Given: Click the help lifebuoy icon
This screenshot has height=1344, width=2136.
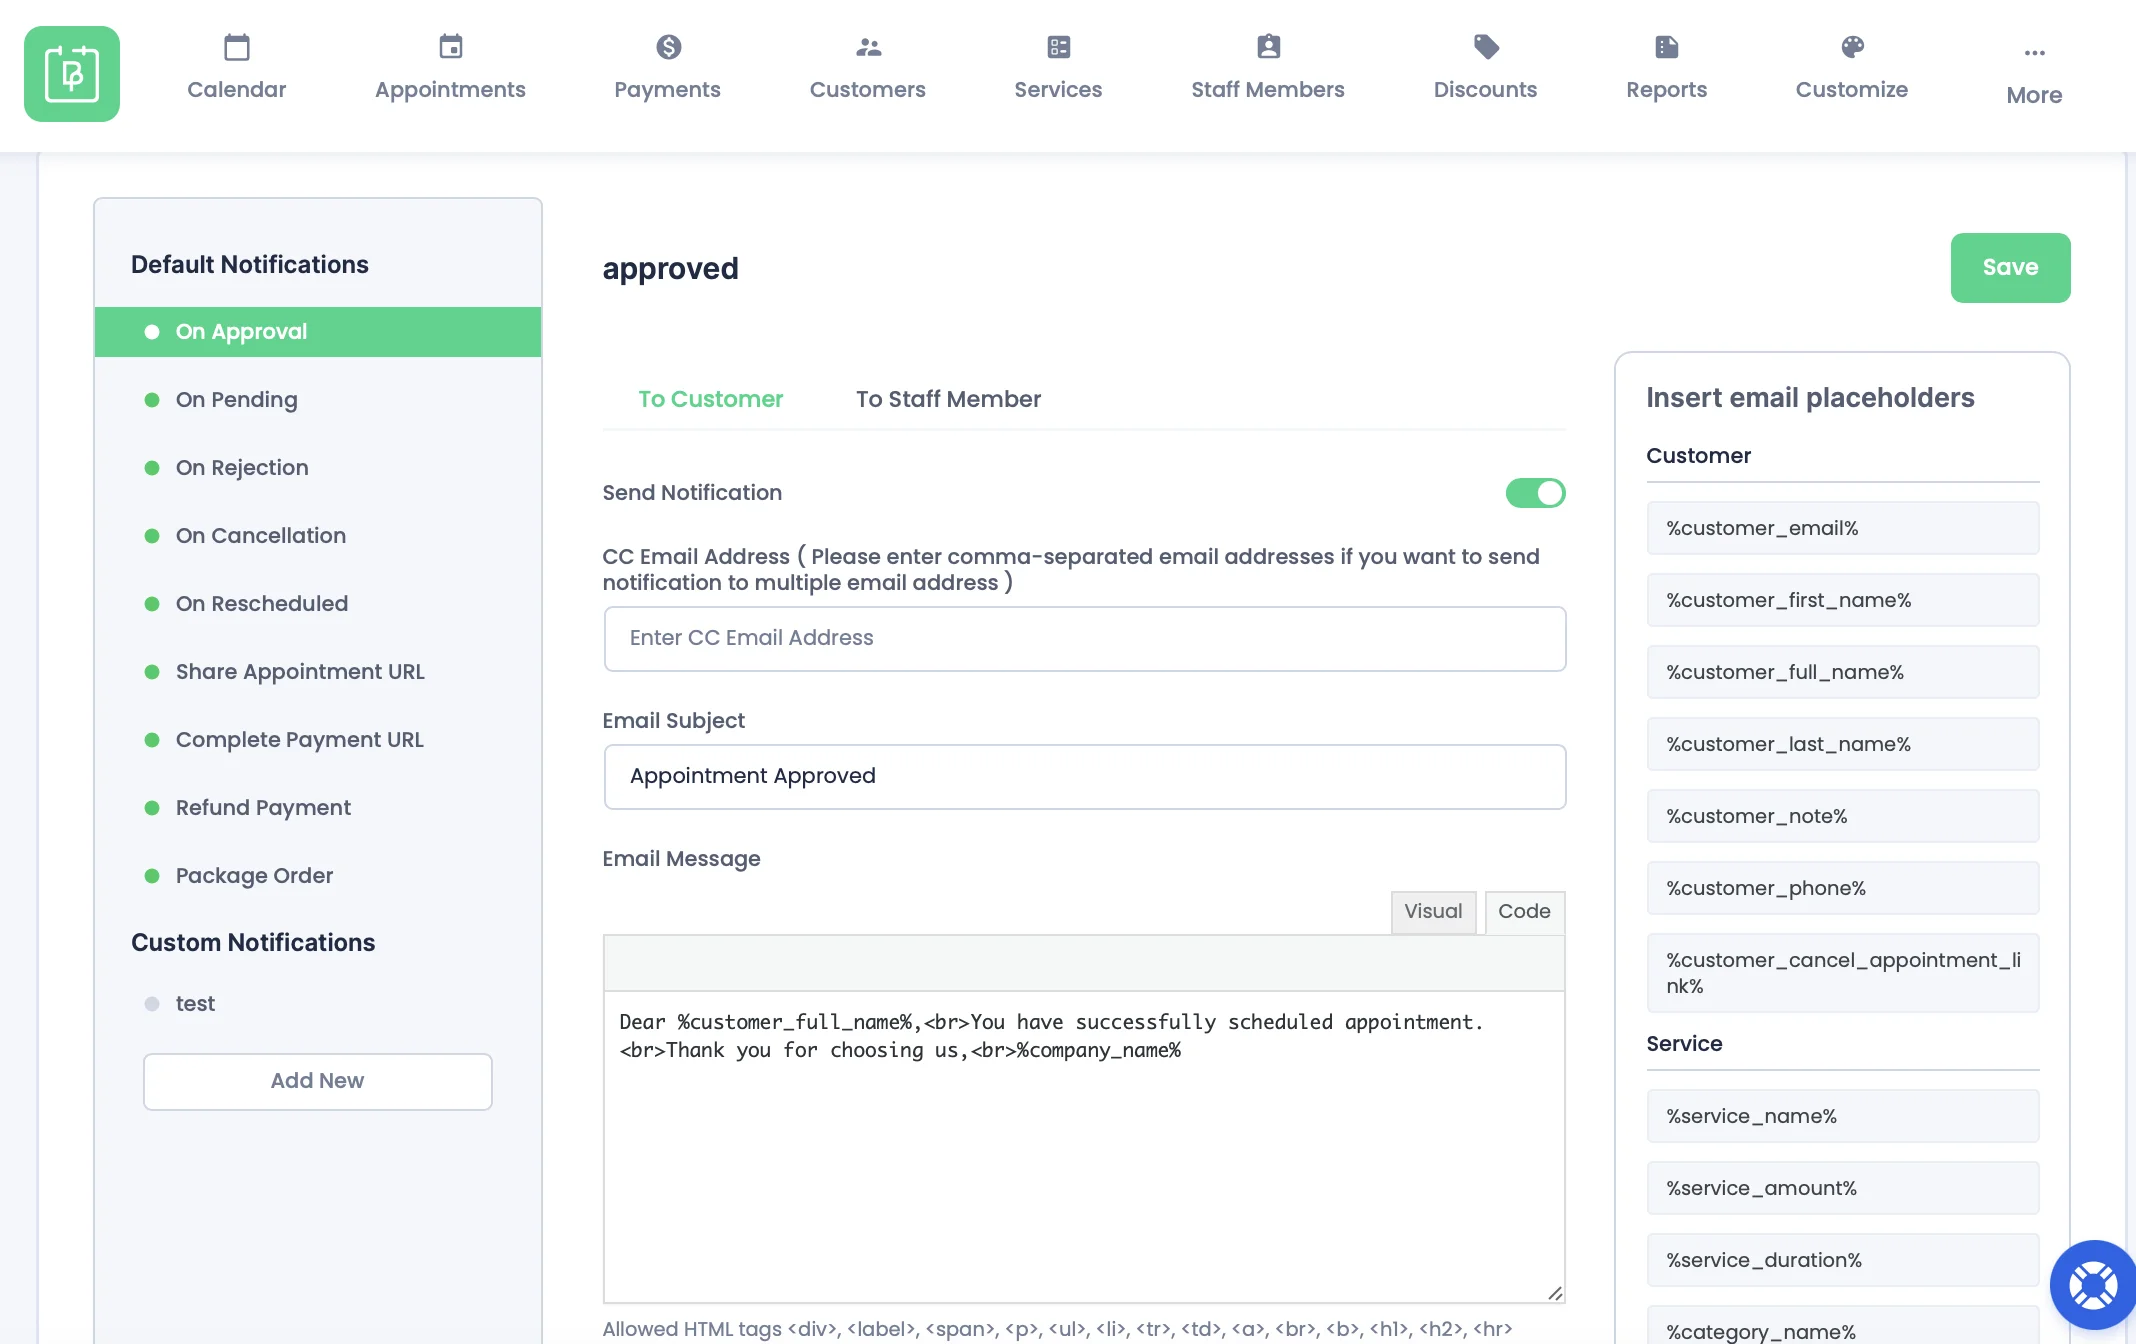Looking at the screenshot, I should (2092, 1285).
